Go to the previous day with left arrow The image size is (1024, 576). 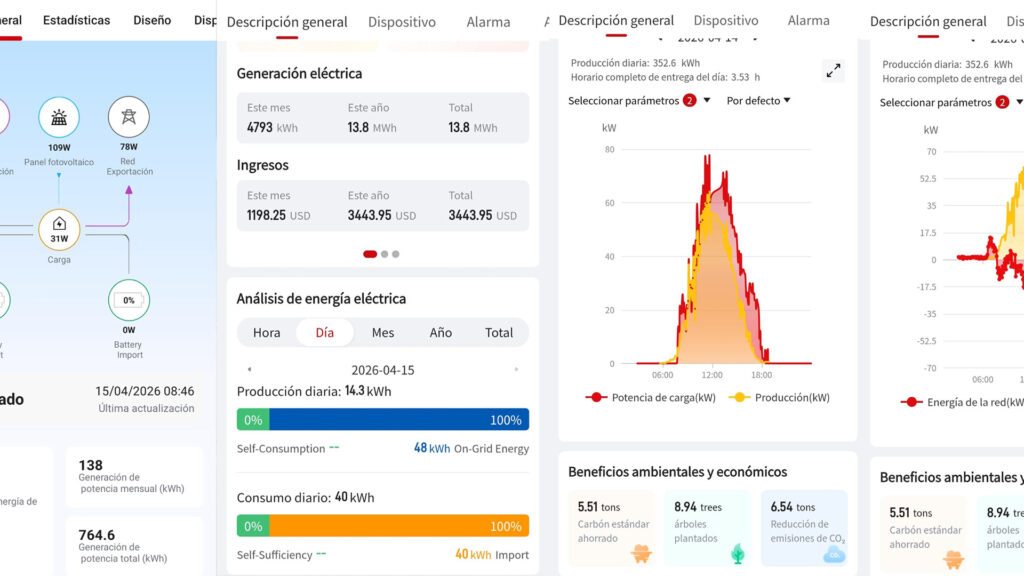pos(249,370)
